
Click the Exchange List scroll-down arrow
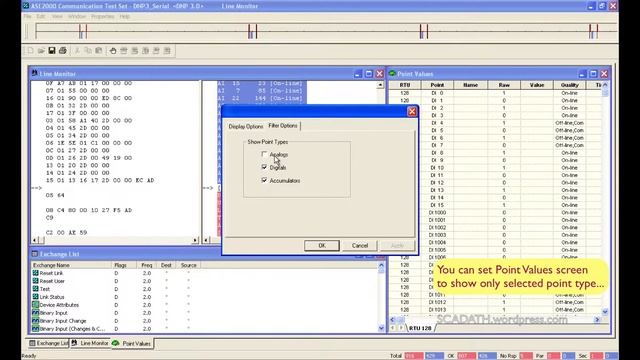click(381, 328)
